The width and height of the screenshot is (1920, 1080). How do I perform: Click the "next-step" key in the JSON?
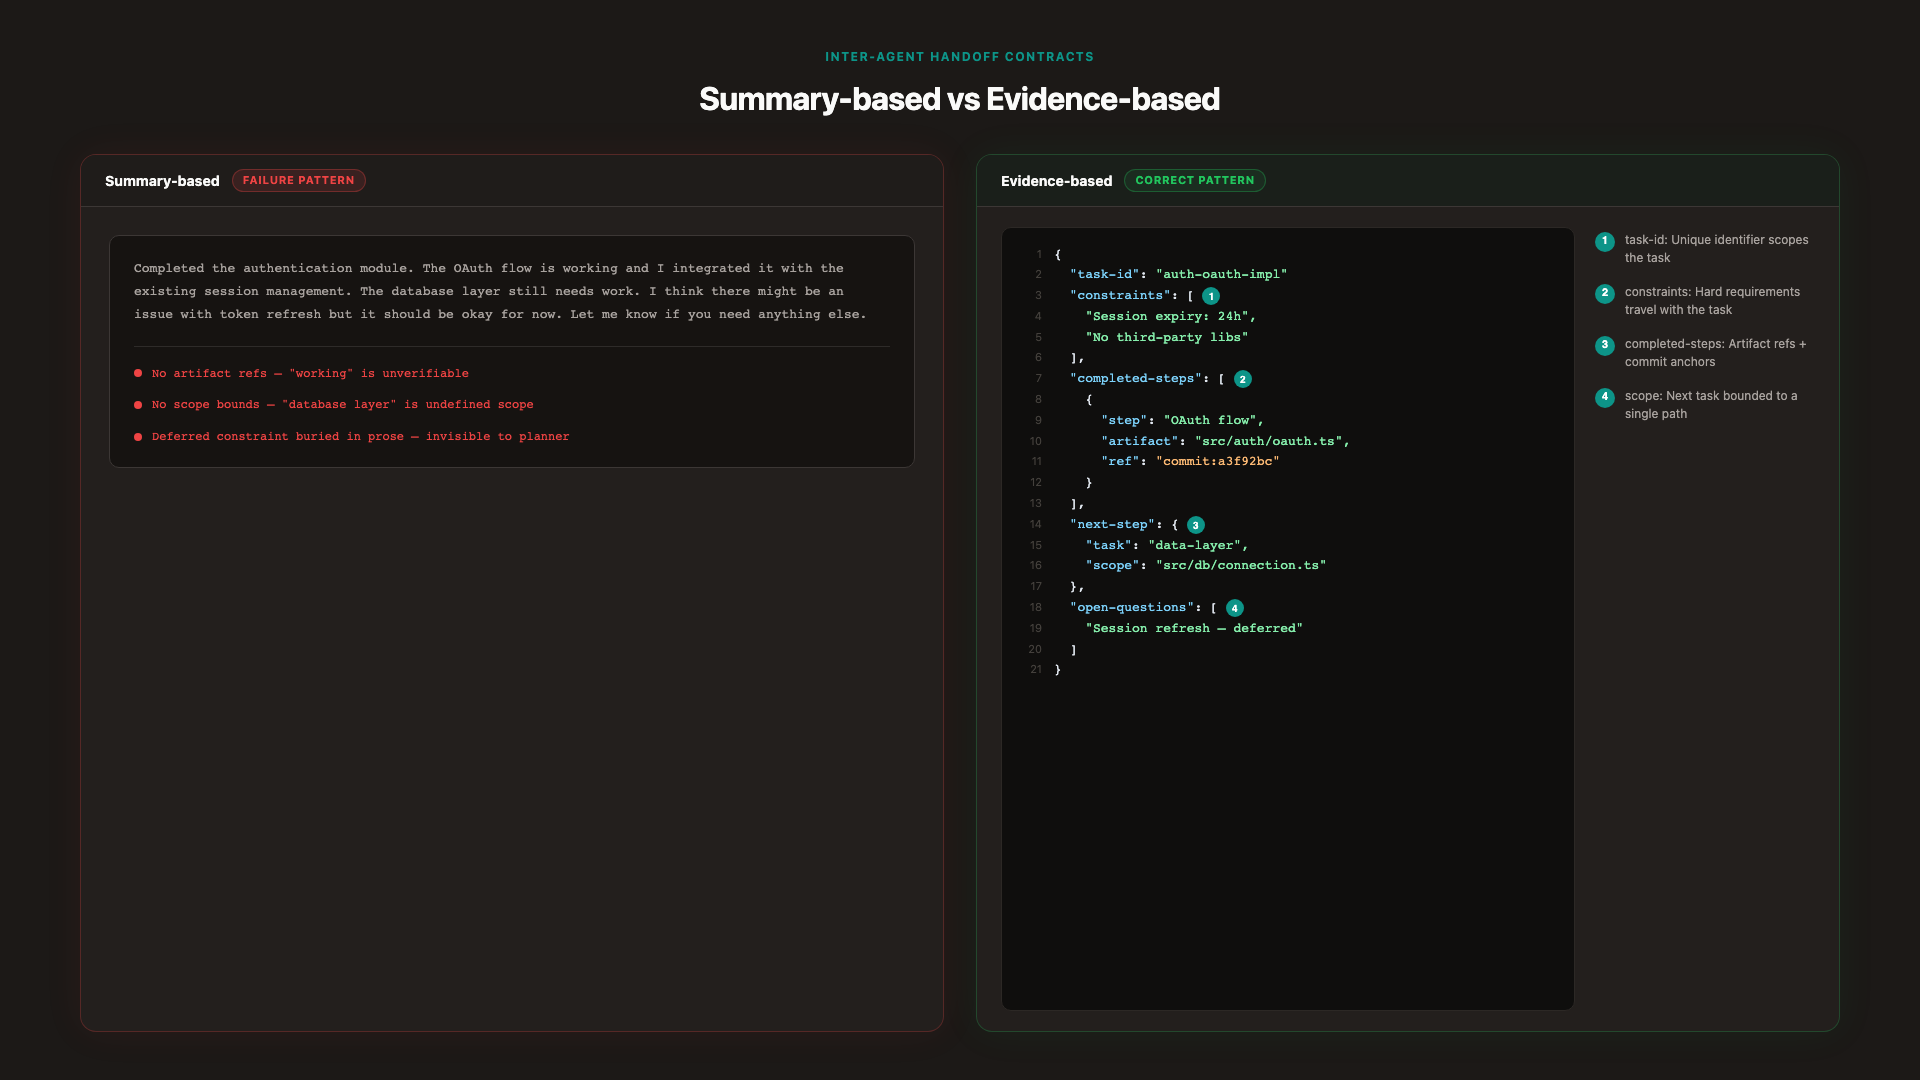(x=1113, y=524)
